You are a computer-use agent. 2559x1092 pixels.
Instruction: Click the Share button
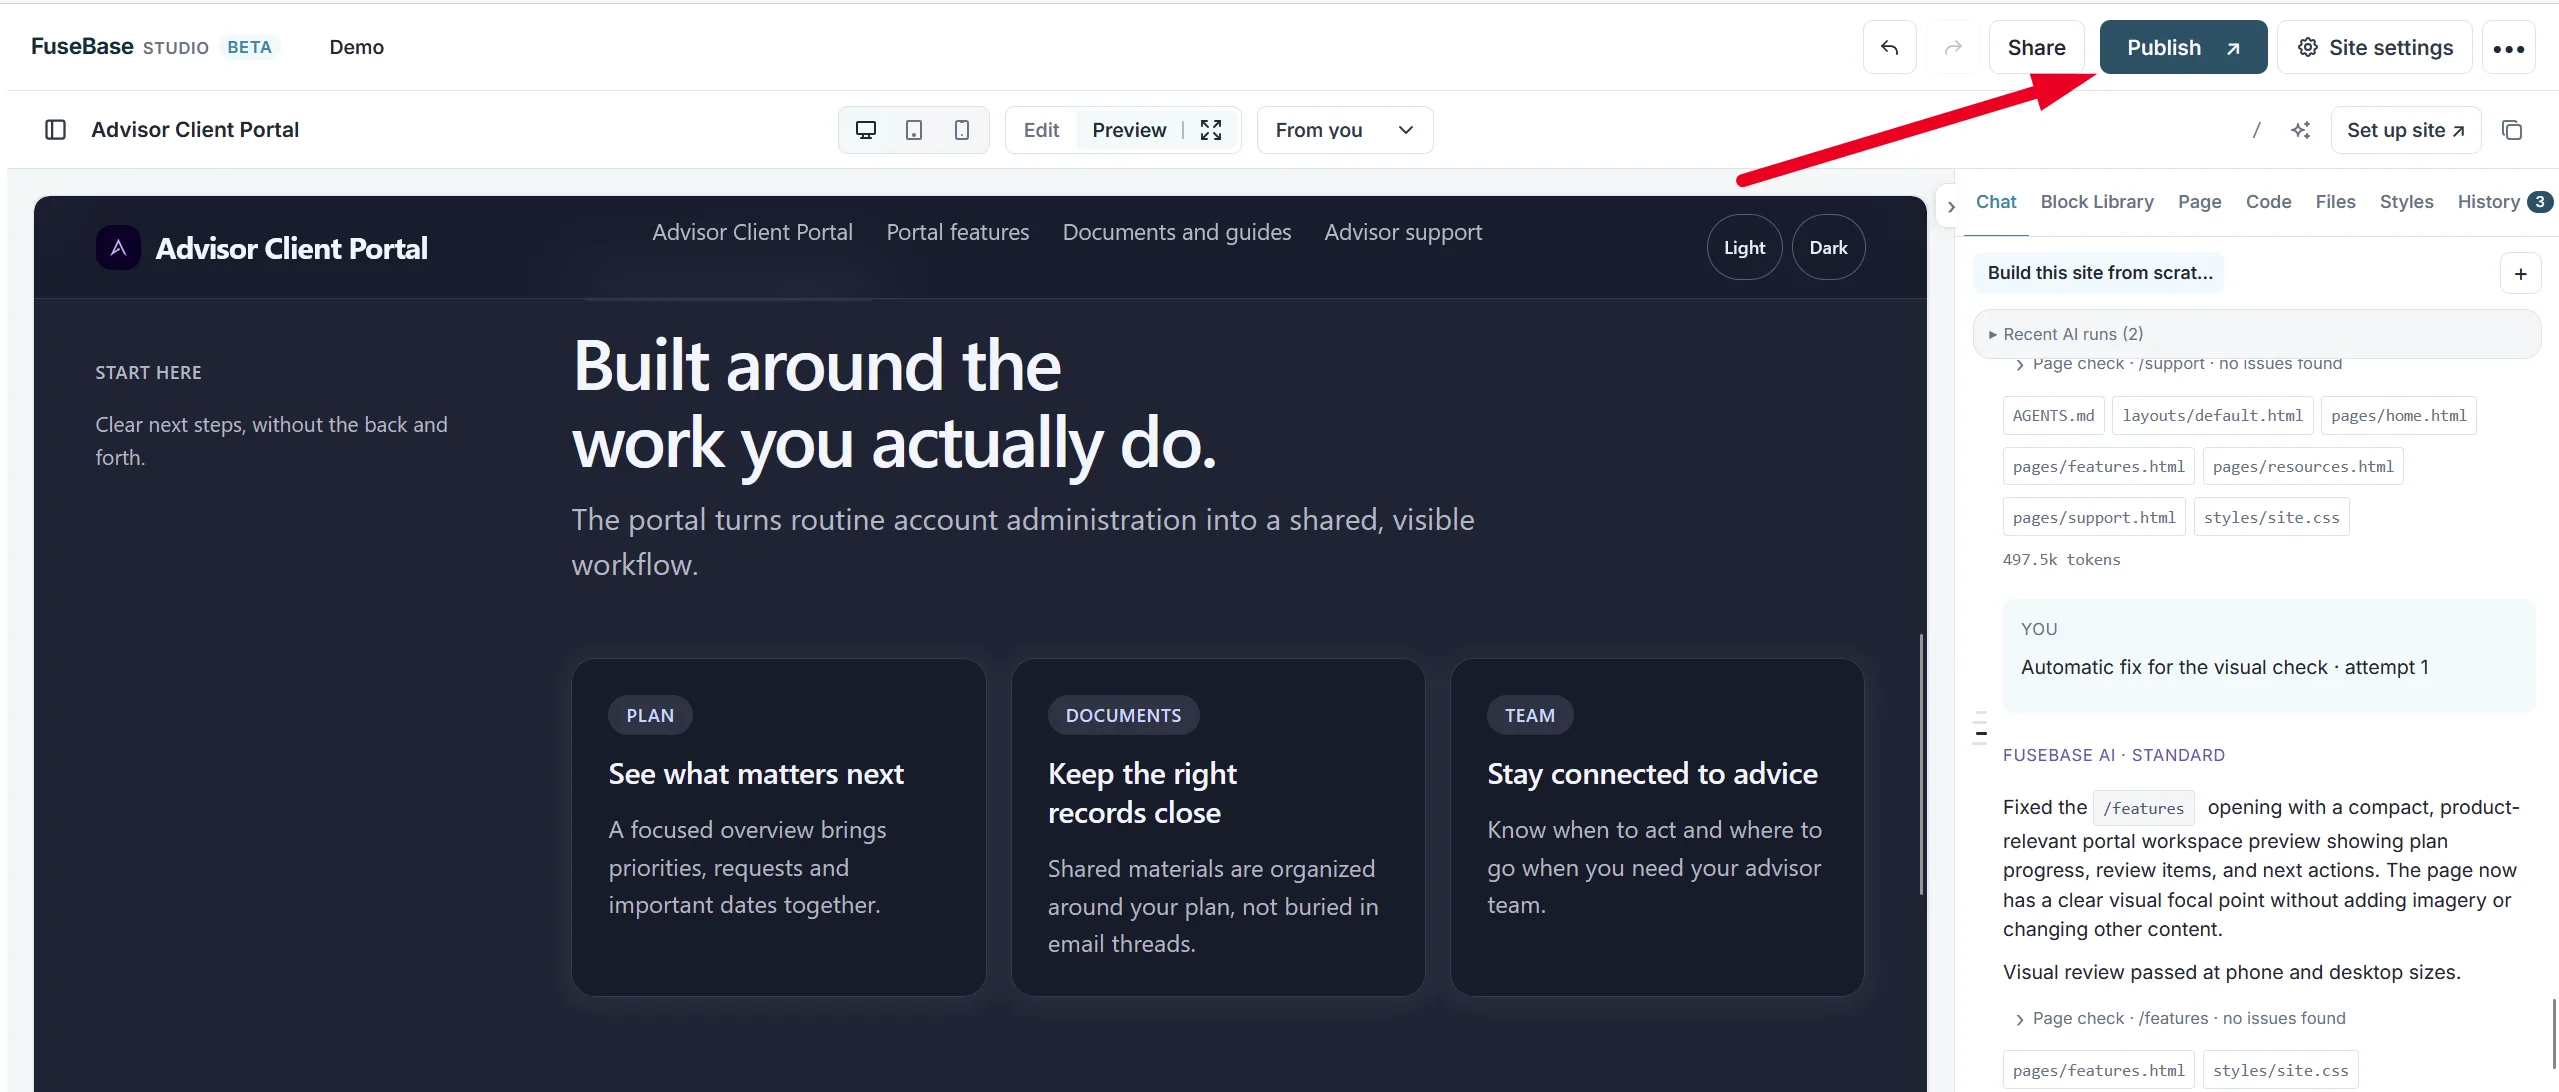[2036, 48]
